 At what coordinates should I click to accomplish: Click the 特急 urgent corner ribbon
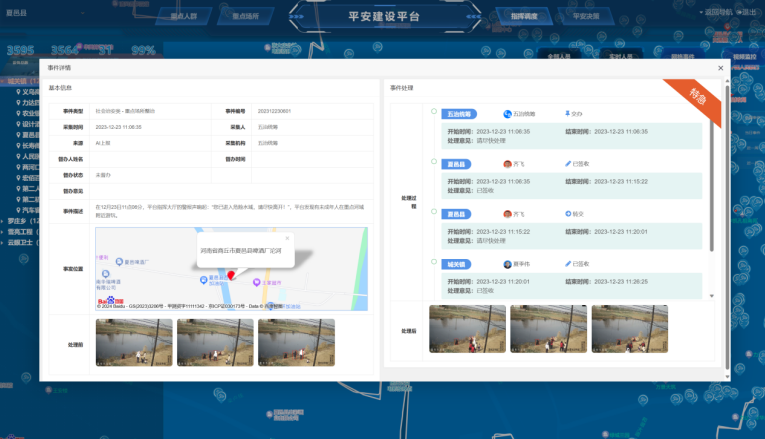point(698,97)
